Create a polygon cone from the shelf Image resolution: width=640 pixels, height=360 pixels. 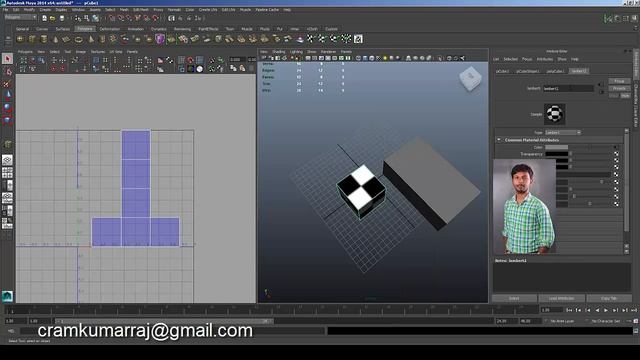[56, 39]
